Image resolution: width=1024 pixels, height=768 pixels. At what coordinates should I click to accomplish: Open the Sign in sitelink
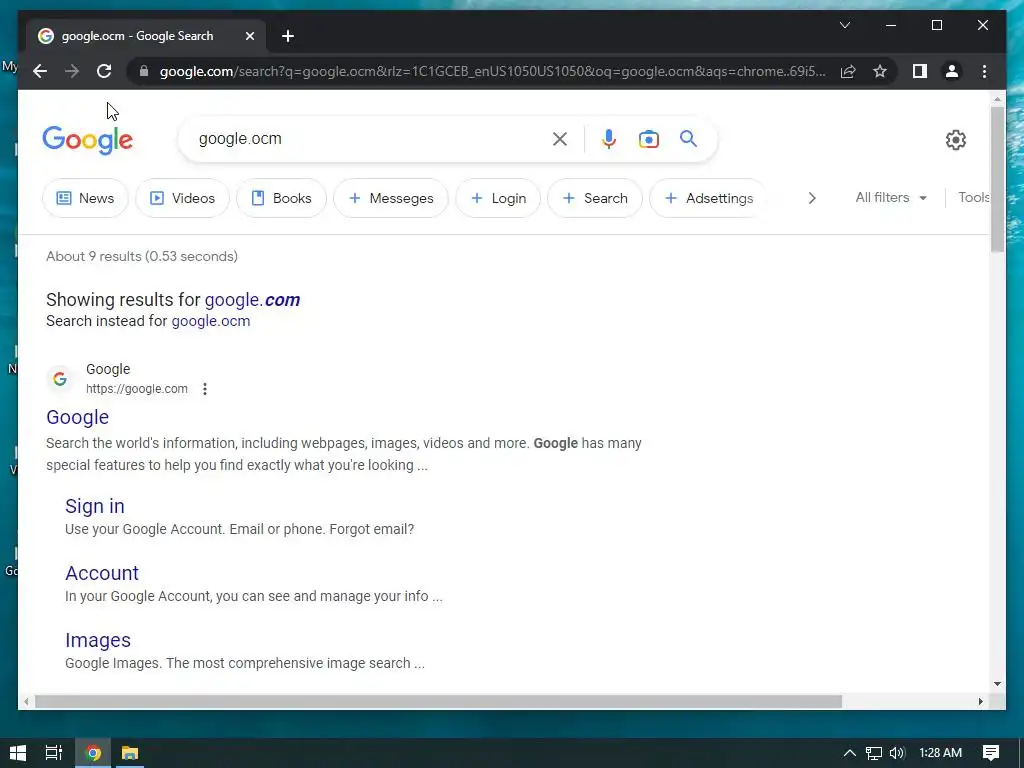tap(95, 506)
